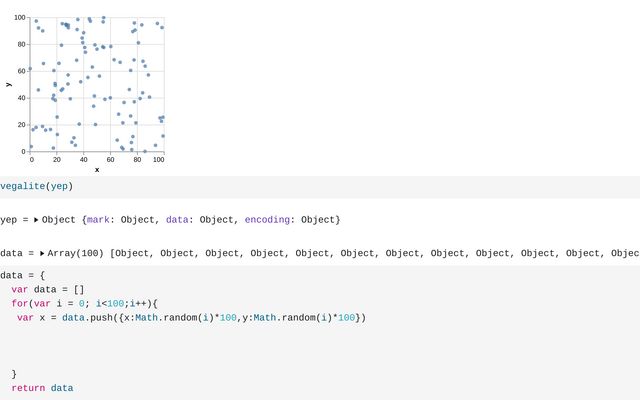Click the 'return data' code line
Image resolution: width=640 pixels, height=400 pixels.
click(43, 388)
